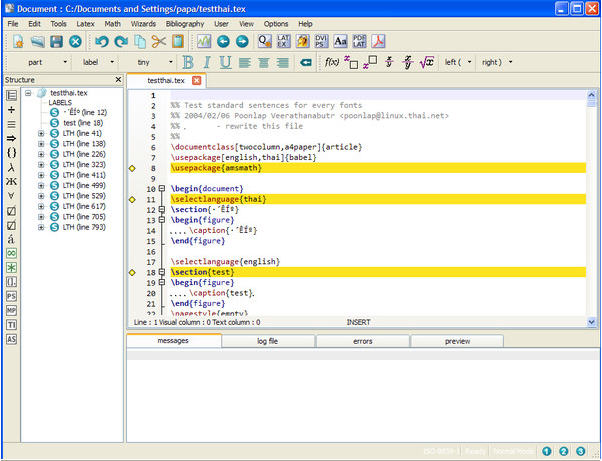The width and height of the screenshot is (602, 461).
Task: Expand LTH (line 41) tree node
Action: [x=41, y=133]
